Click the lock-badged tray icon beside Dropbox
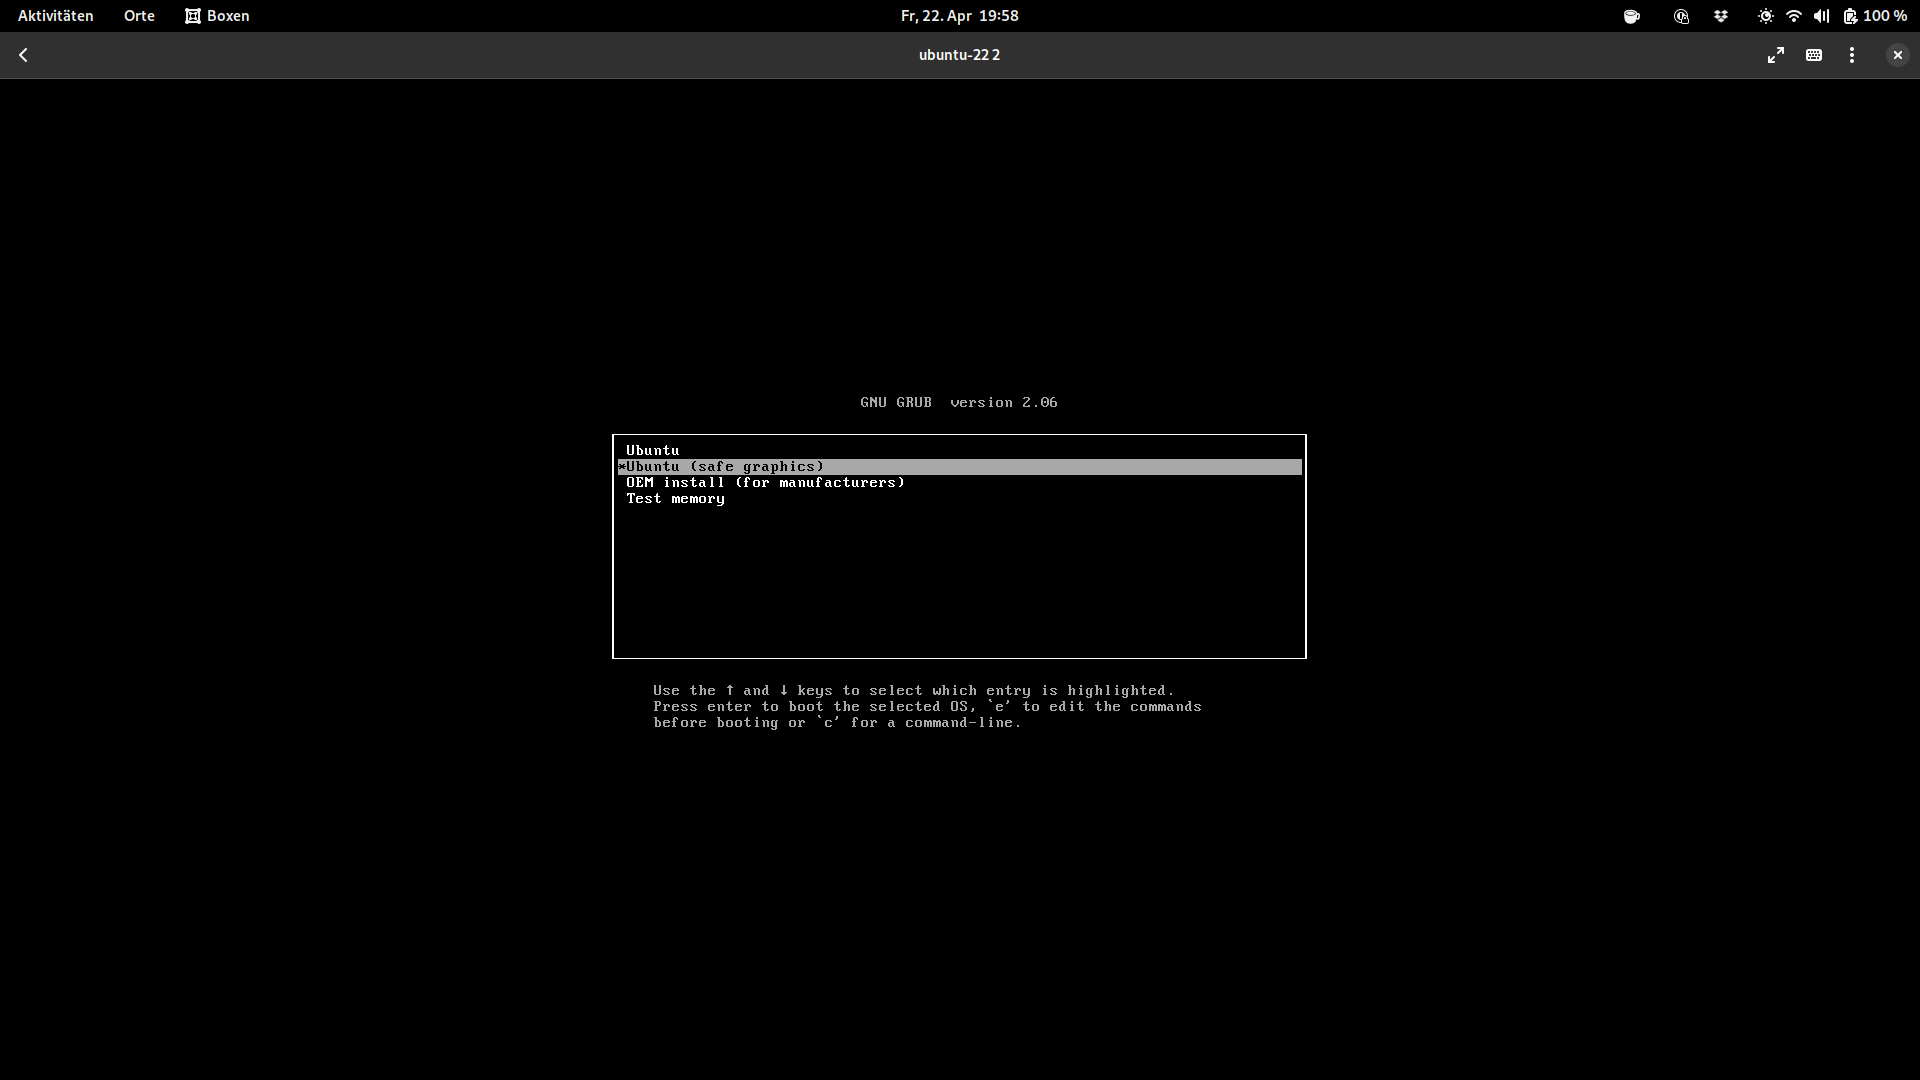The width and height of the screenshot is (1920, 1080). click(x=1681, y=16)
